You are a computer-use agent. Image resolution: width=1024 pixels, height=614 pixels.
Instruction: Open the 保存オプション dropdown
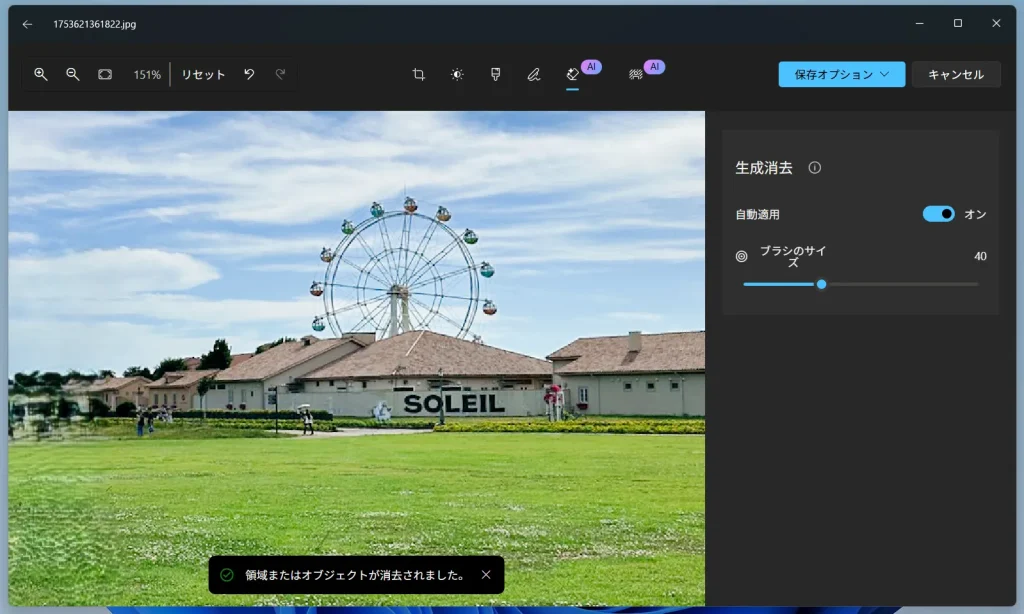841,74
